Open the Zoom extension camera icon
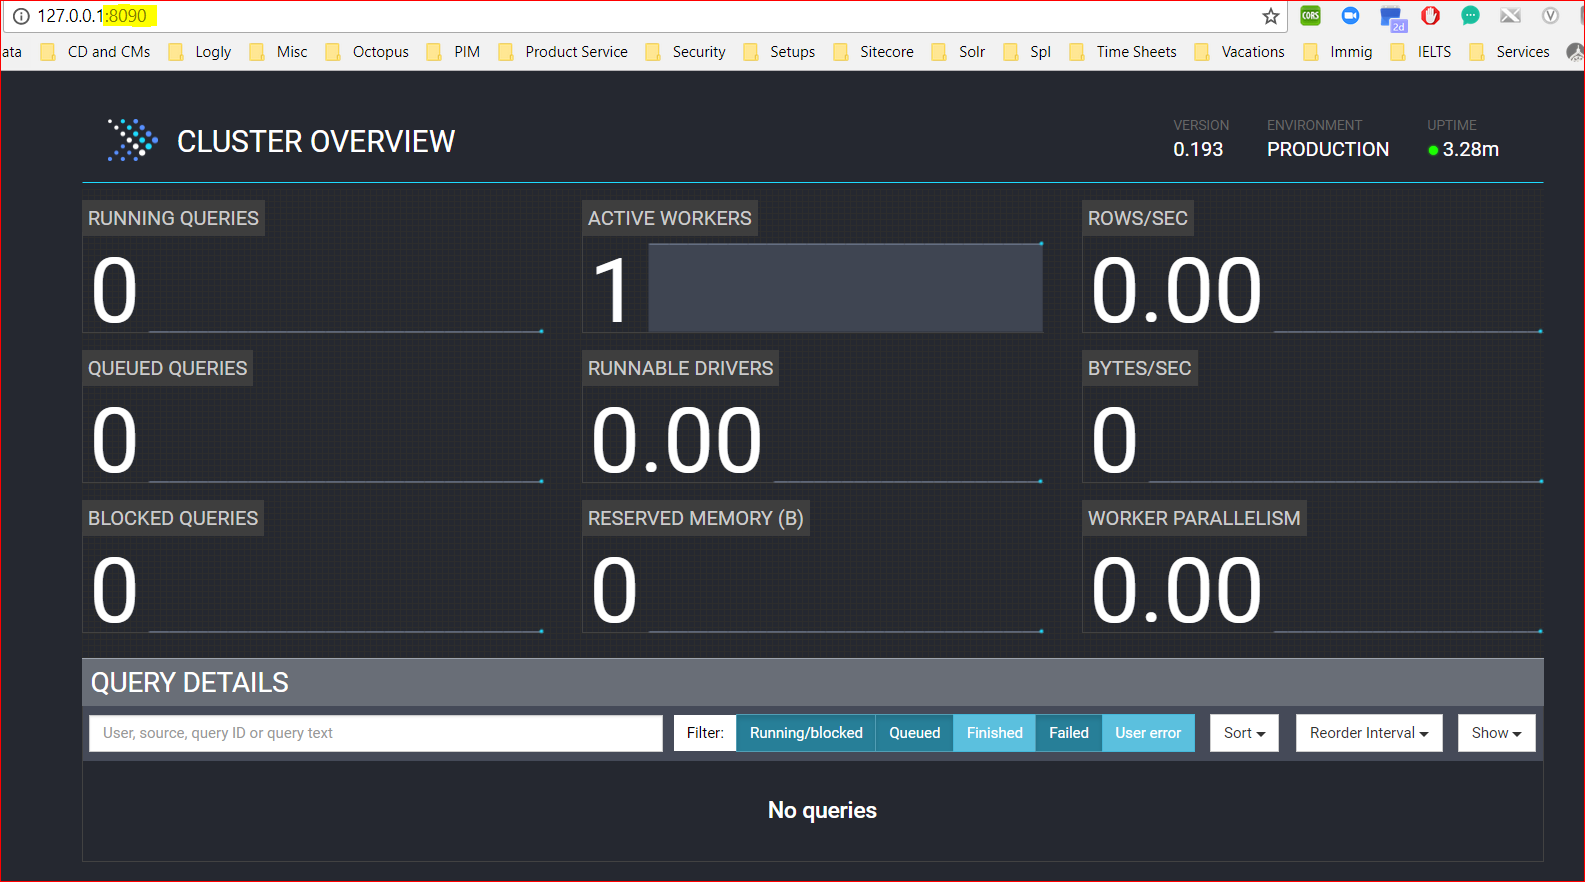 click(x=1350, y=16)
